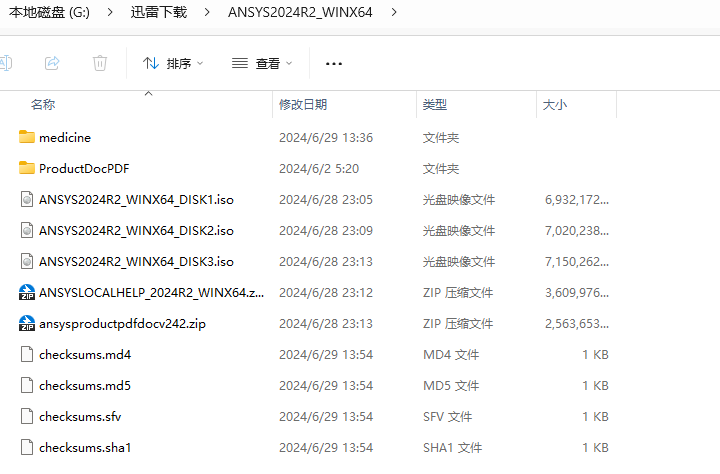
Task: Click type SFV 文件 cell
Action: (447, 417)
